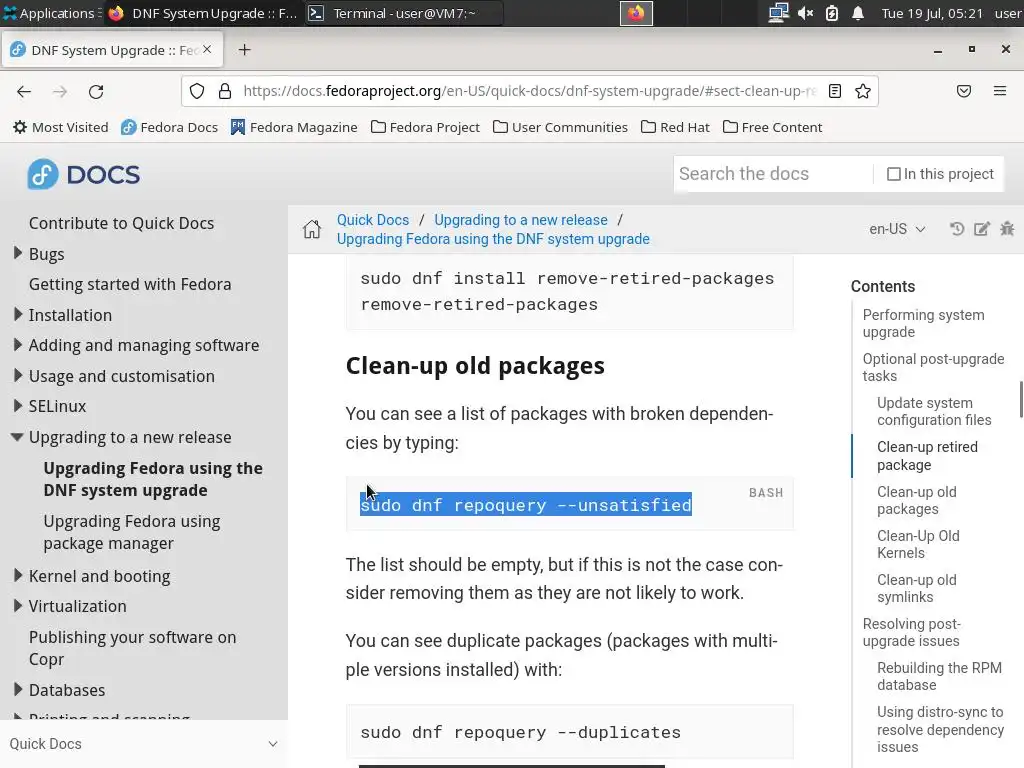Open page history clock icon
The height and width of the screenshot is (768, 1024).
click(957, 229)
